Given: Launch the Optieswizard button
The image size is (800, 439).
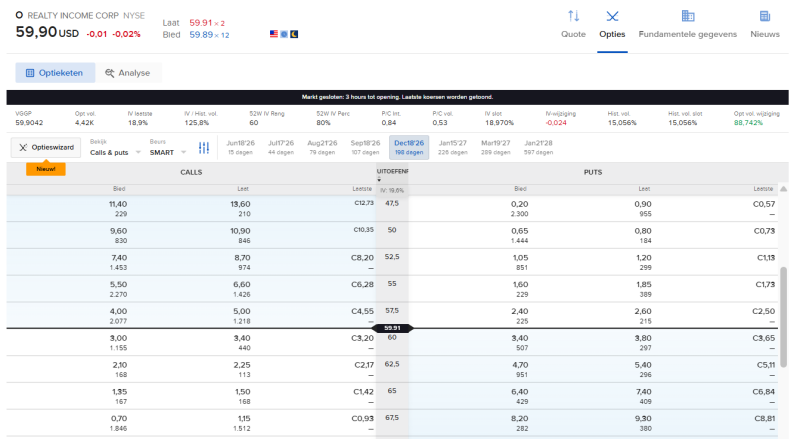Looking at the screenshot, I should pos(46,148).
